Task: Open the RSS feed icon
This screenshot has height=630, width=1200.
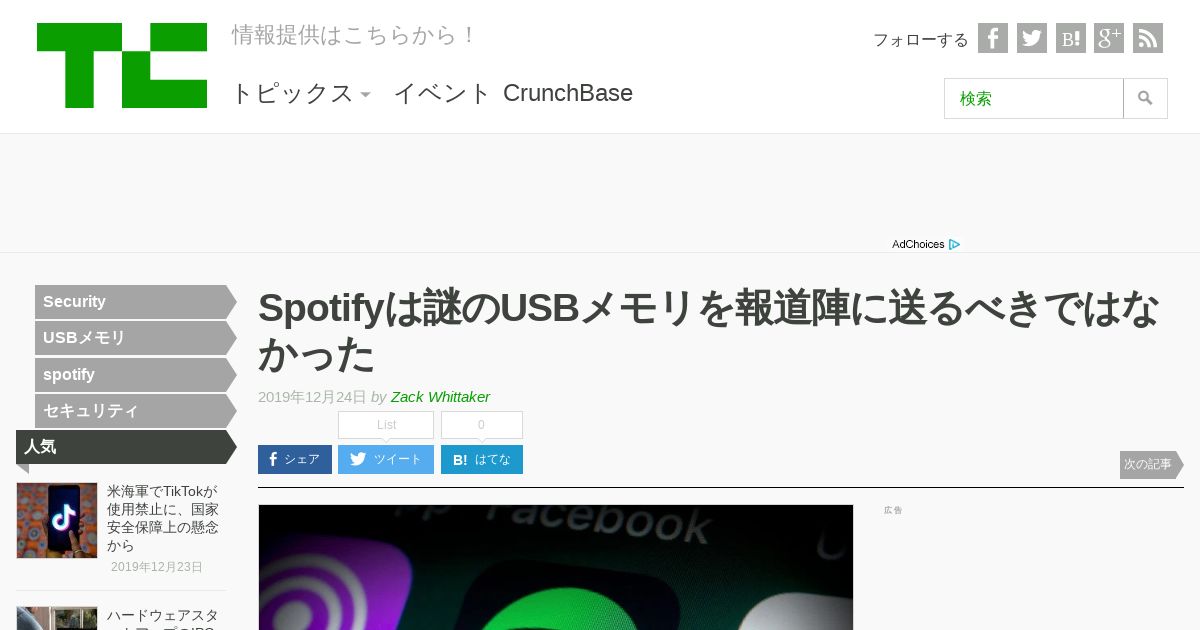Action: click(x=1148, y=38)
